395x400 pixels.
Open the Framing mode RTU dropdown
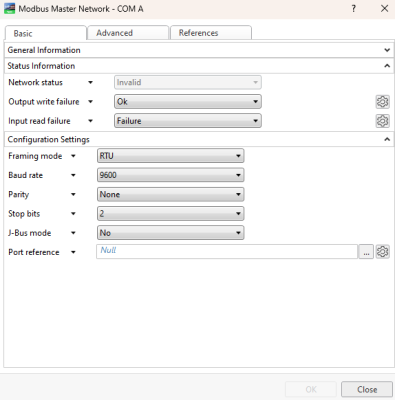pyautogui.click(x=170, y=156)
